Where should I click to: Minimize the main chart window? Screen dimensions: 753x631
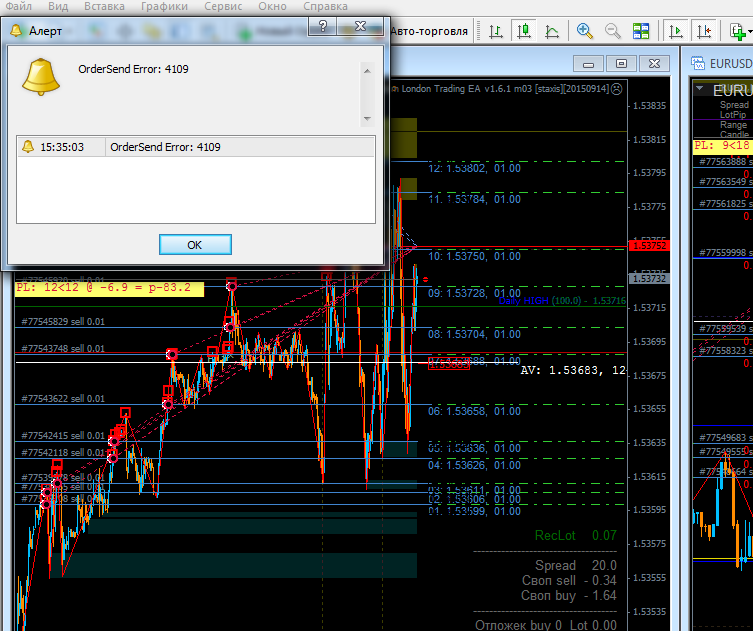[x=588, y=64]
